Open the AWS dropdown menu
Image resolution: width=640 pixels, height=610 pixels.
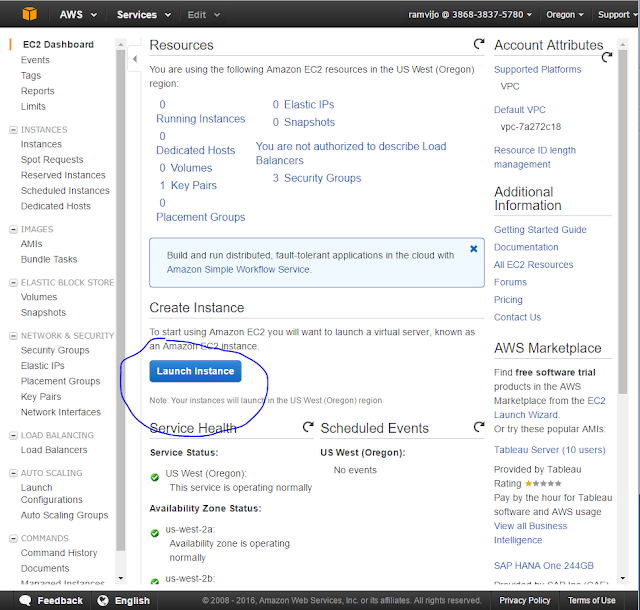coord(78,15)
